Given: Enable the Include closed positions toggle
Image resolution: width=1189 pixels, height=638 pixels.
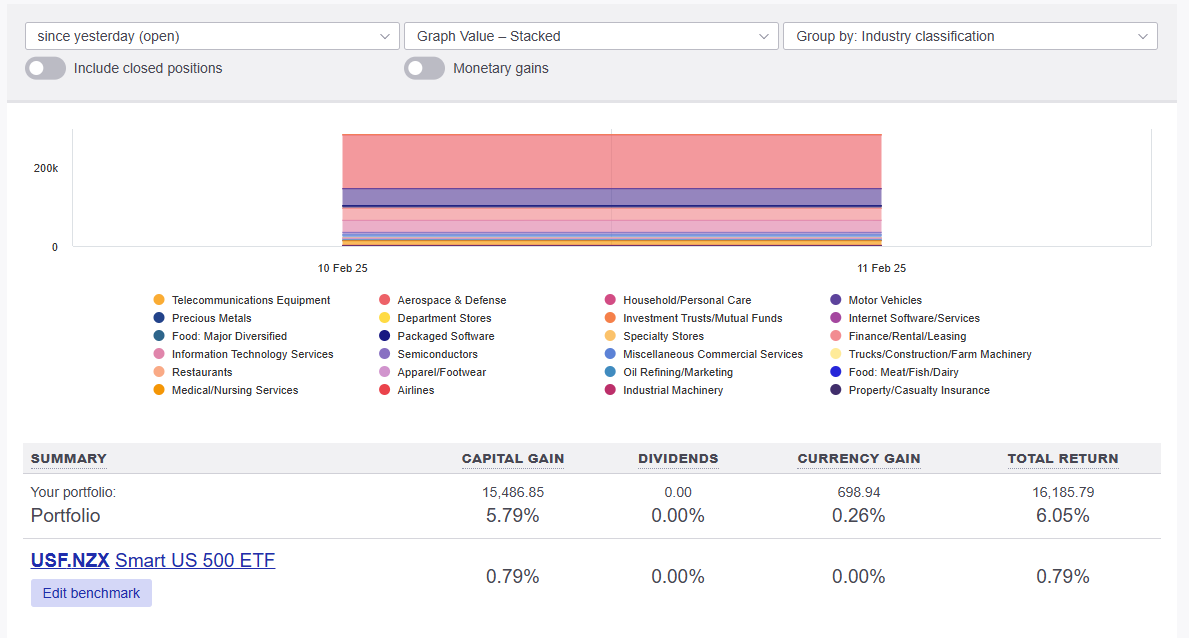Looking at the screenshot, I should click(x=45, y=68).
